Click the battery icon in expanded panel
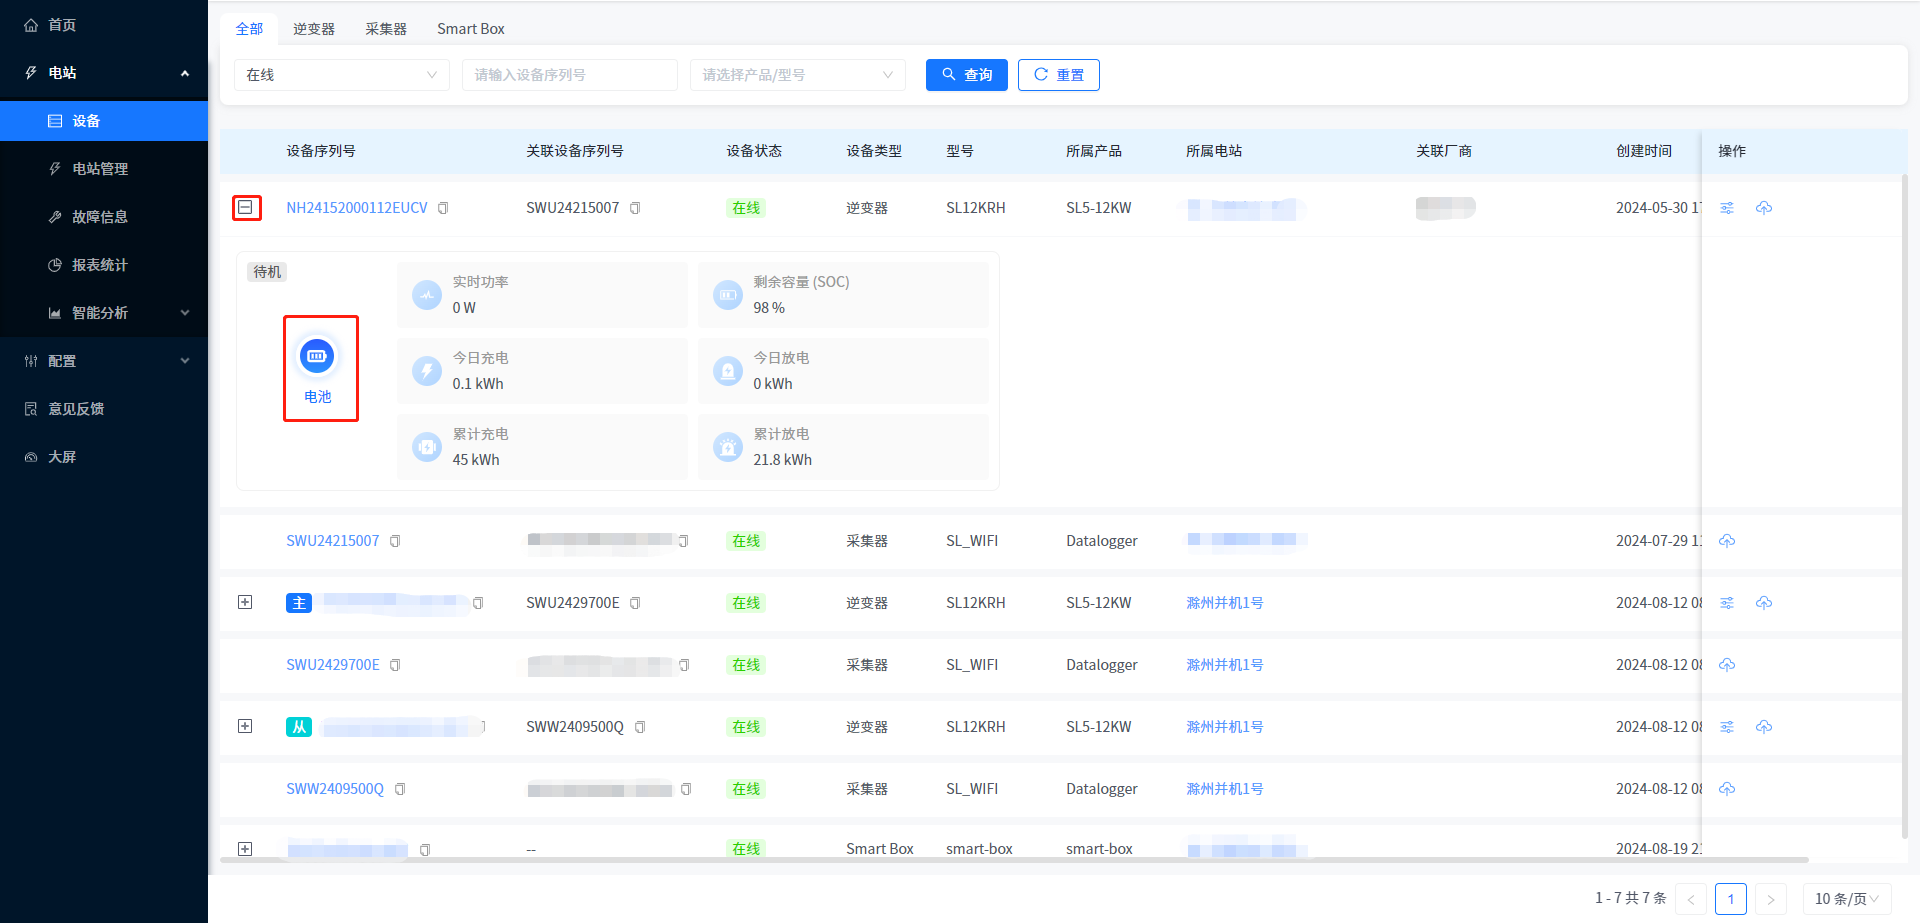Image resolution: width=1920 pixels, height=923 pixels. [317, 357]
